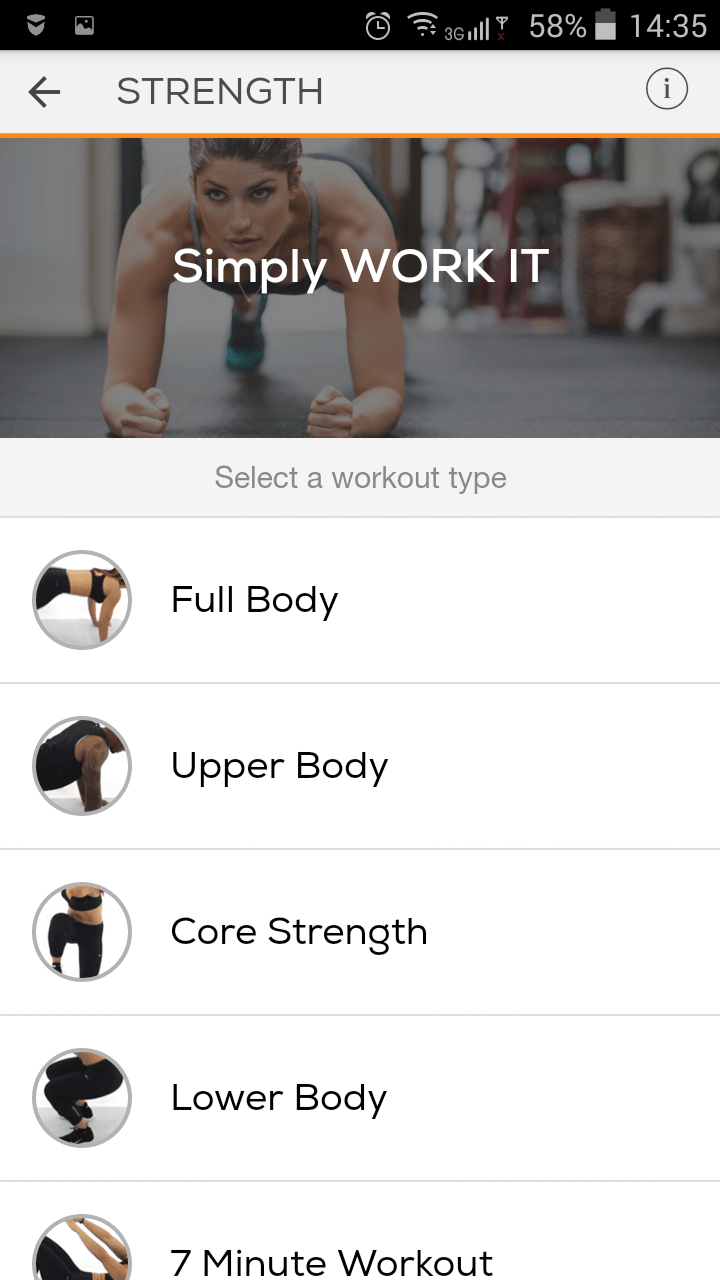Viewport: 720px width, 1280px height.
Task: Tap the image notification icon
Action: [x=85, y=27]
